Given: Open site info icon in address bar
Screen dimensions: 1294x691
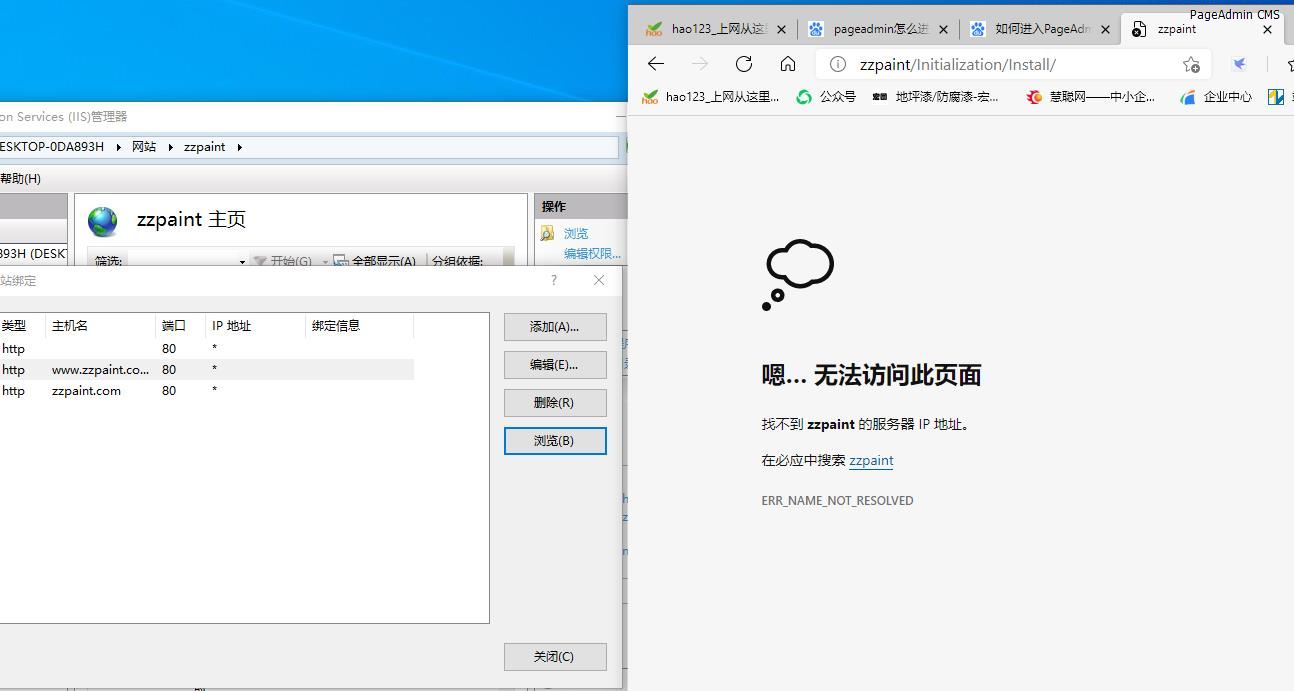Looking at the screenshot, I should click(x=838, y=64).
